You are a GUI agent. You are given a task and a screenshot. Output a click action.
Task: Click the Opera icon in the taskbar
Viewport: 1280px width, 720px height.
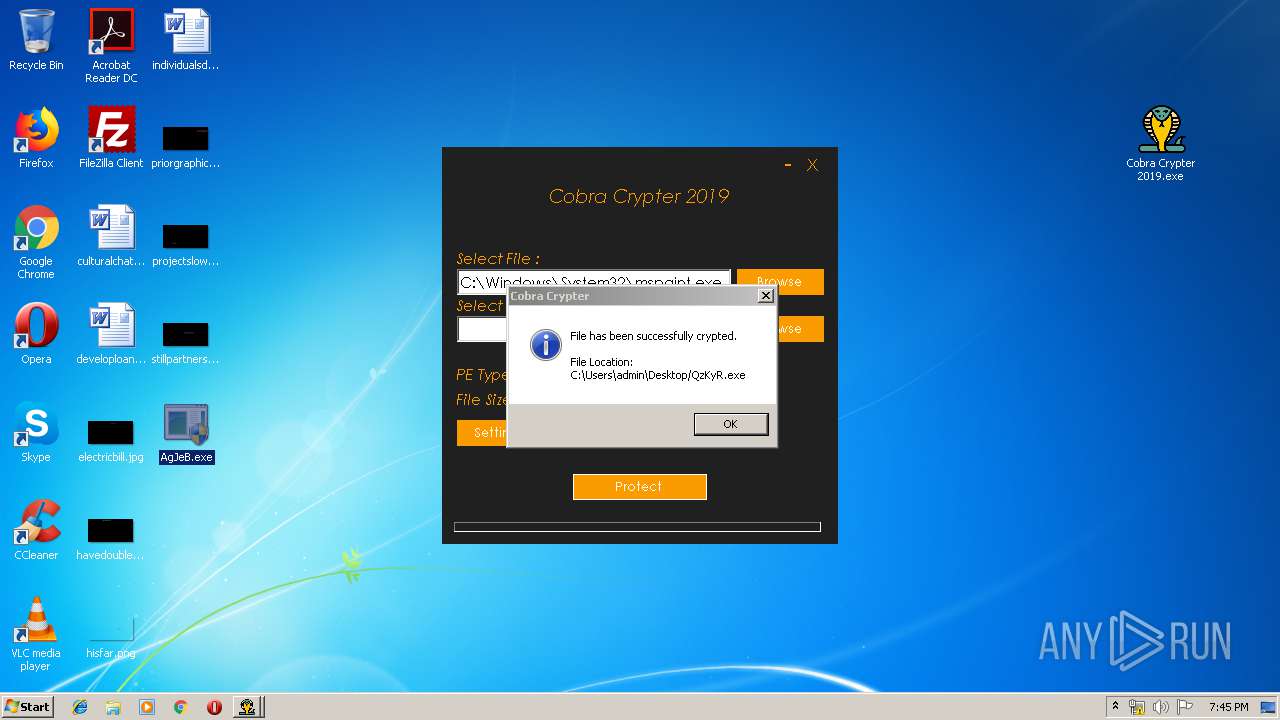pos(214,707)
